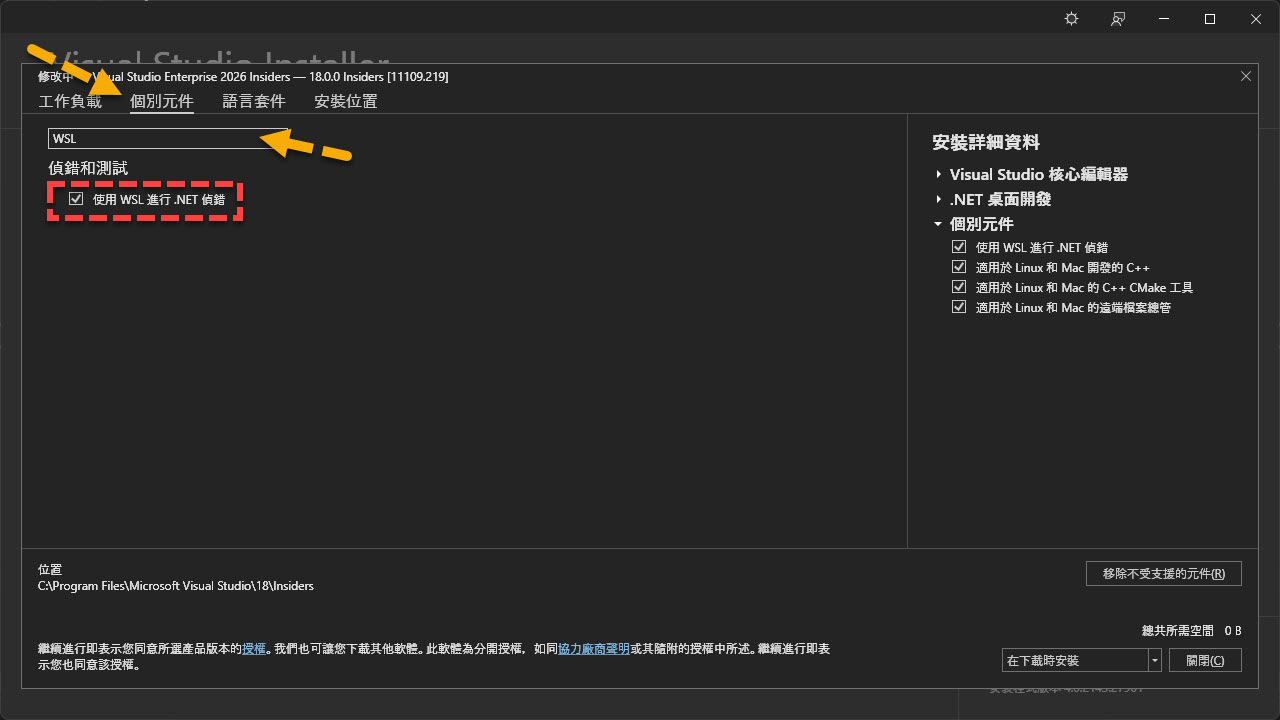
Task: Uncheck 適用於 Linux 和 Mac 的 C++ CMake 工具
Action: (959, 287)
